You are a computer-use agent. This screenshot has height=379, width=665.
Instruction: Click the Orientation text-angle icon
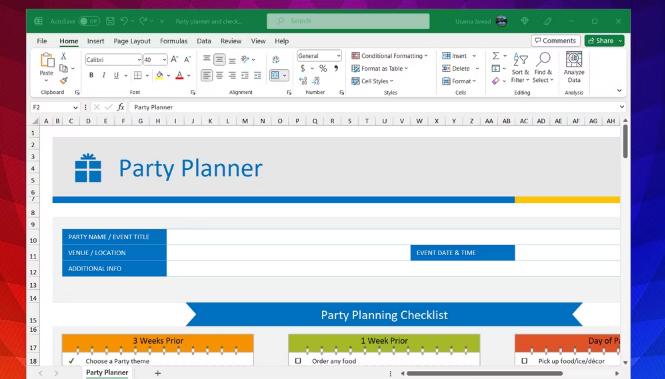[x=245, y=59]
